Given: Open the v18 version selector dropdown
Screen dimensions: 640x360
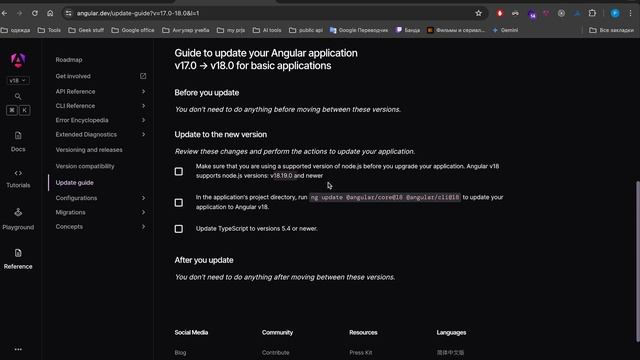Looking at the screenshot, I should (x=18, y=80).
